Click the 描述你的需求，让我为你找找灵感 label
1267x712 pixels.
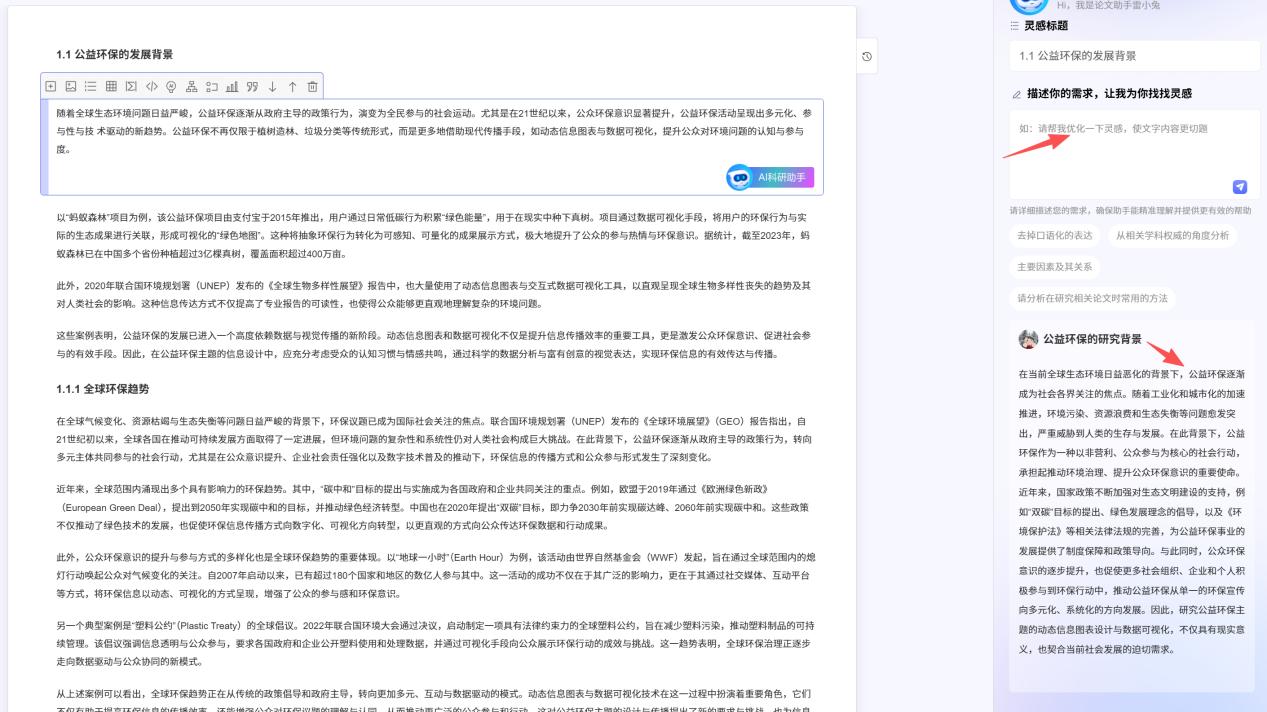[1110, 94]
